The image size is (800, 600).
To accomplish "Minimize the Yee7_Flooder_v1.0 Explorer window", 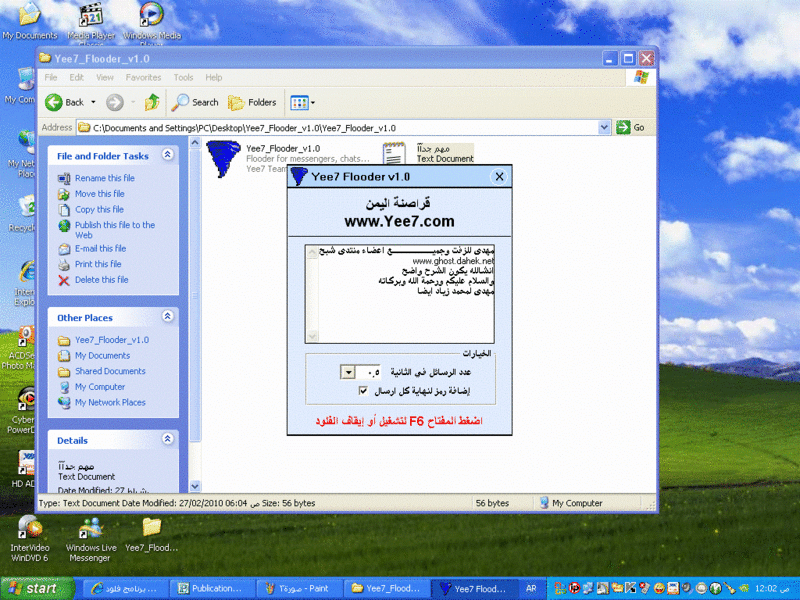I will pos(610,59).
